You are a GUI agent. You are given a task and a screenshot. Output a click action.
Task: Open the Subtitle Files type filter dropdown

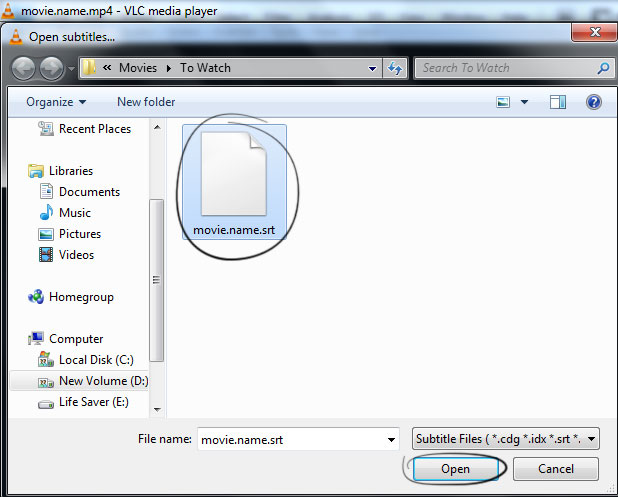click(505, 439)
